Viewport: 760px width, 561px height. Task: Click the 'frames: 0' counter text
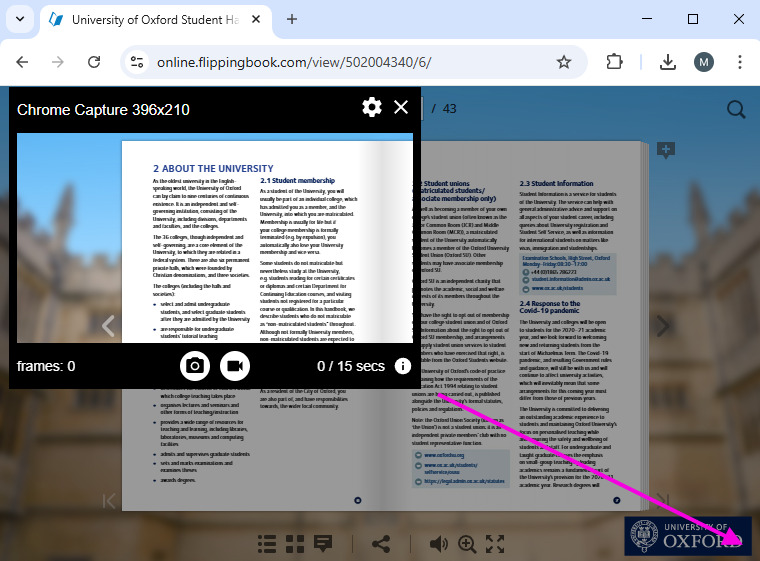[46, 366]
